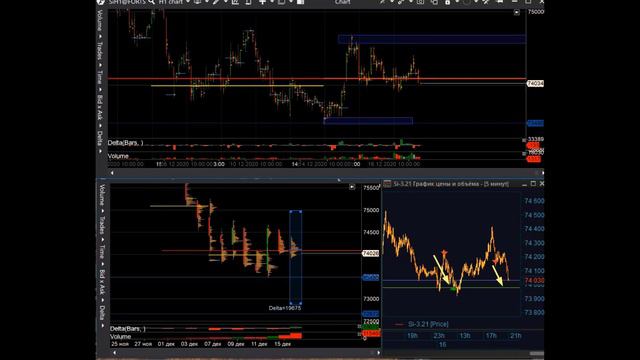640x360 pixels.
Task: Click the Volume indicator label in the bottom chart
Action: point(120,337)
